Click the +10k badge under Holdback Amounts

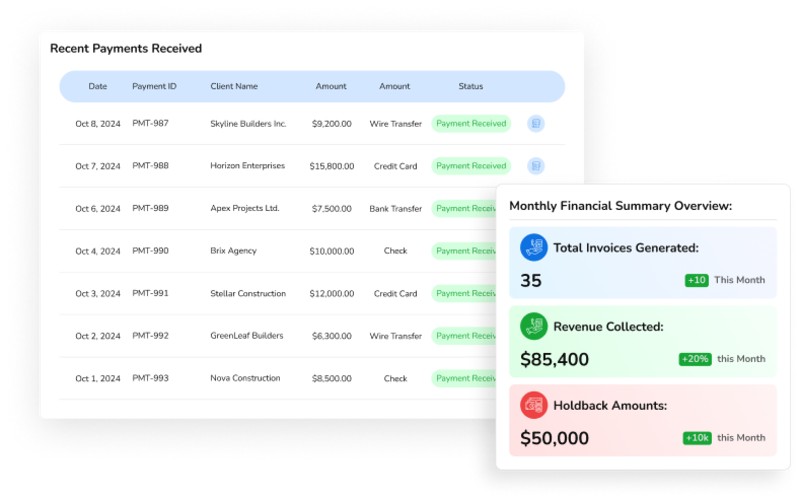click(697, 438)
